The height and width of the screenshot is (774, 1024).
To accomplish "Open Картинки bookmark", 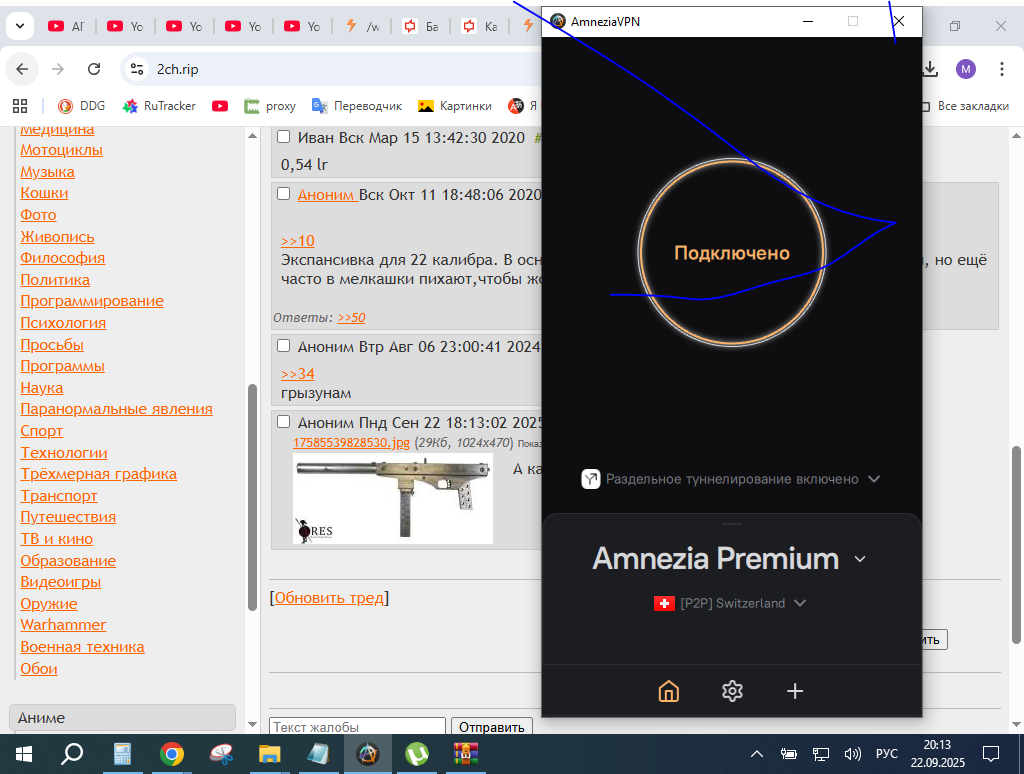I will coord(455,106).
